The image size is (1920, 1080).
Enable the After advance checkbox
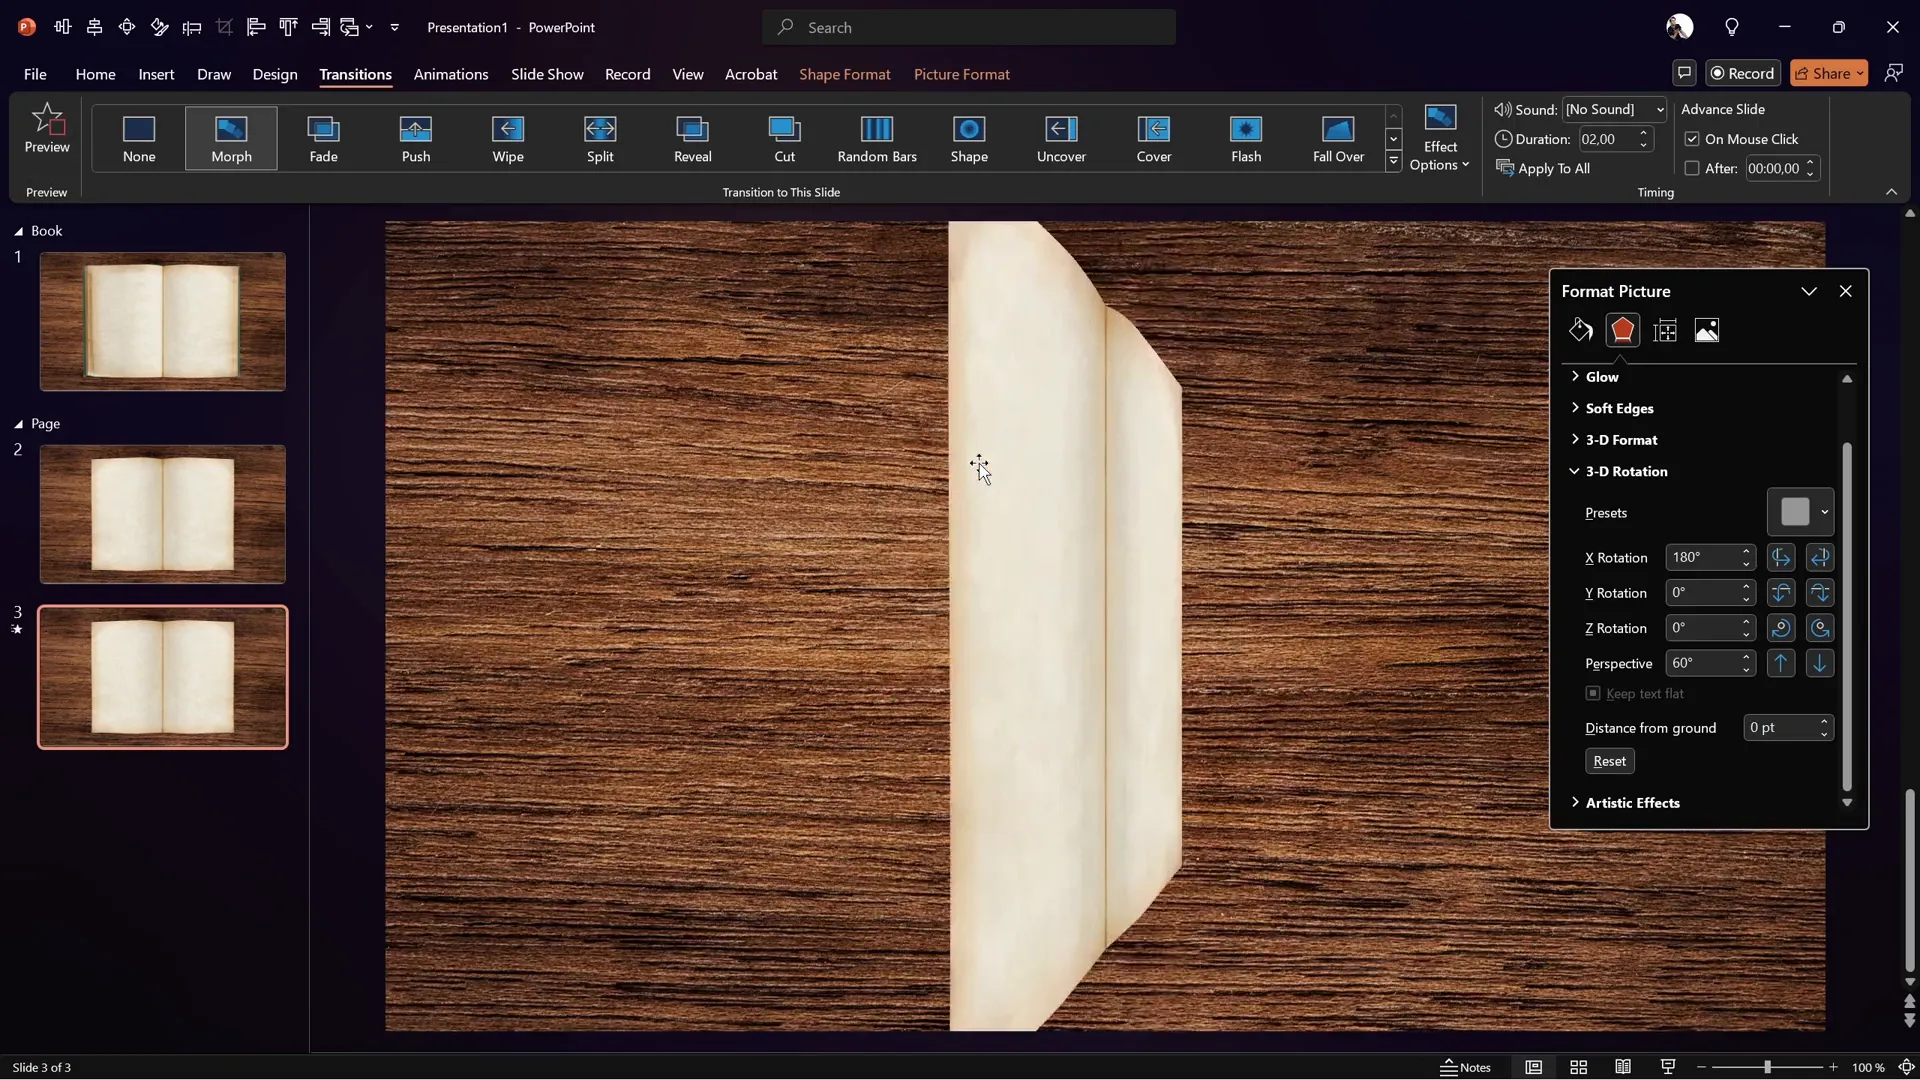pyautogui.click(x=1692, y=168)
